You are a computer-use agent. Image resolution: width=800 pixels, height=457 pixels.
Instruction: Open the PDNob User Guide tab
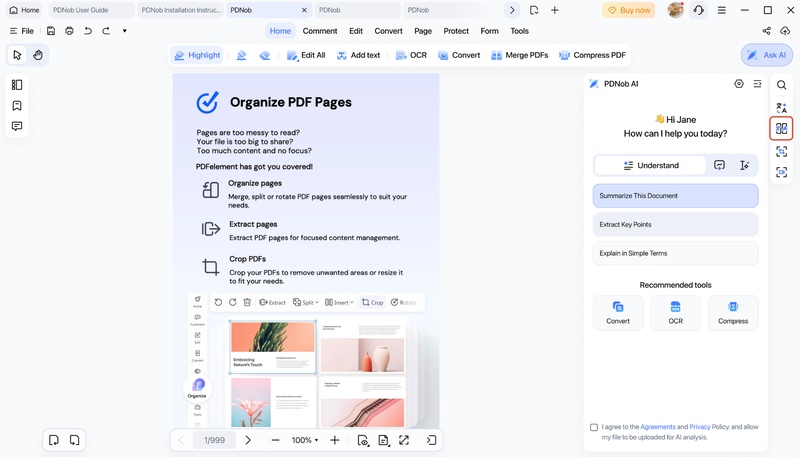click(x=91, y=10)
